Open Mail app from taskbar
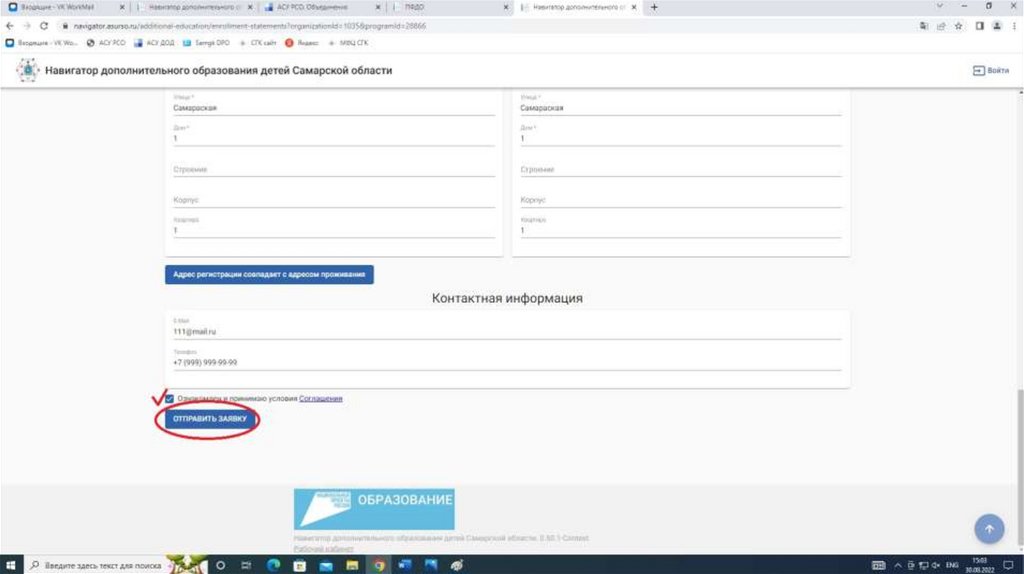The width and height of the screenshot is (1024, 574). (326, 565)
